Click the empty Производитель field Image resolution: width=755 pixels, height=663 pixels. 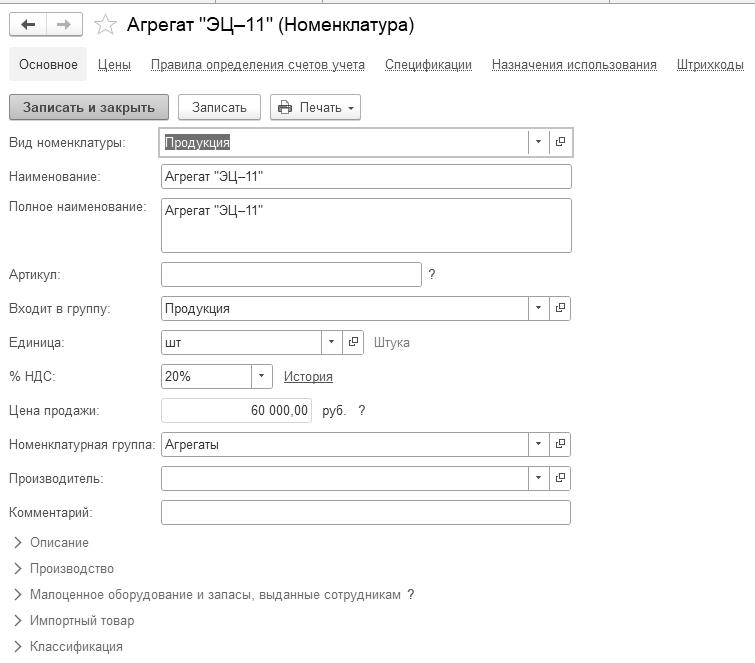tap(345, 478)
